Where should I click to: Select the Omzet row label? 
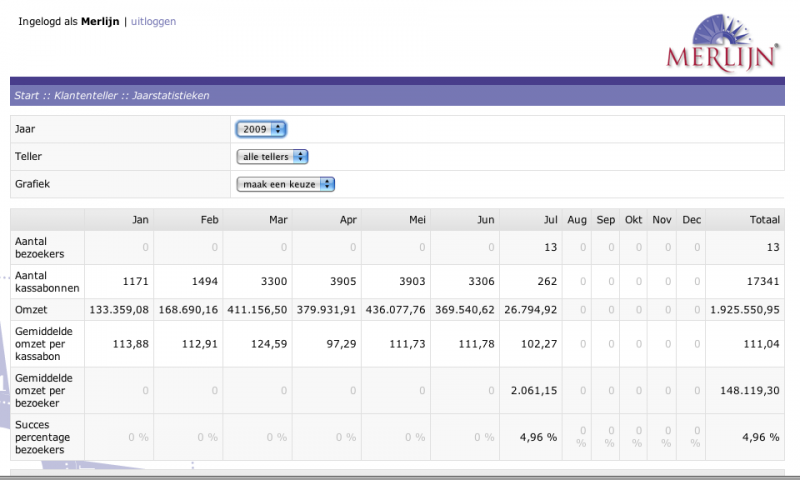click(31, 310)
